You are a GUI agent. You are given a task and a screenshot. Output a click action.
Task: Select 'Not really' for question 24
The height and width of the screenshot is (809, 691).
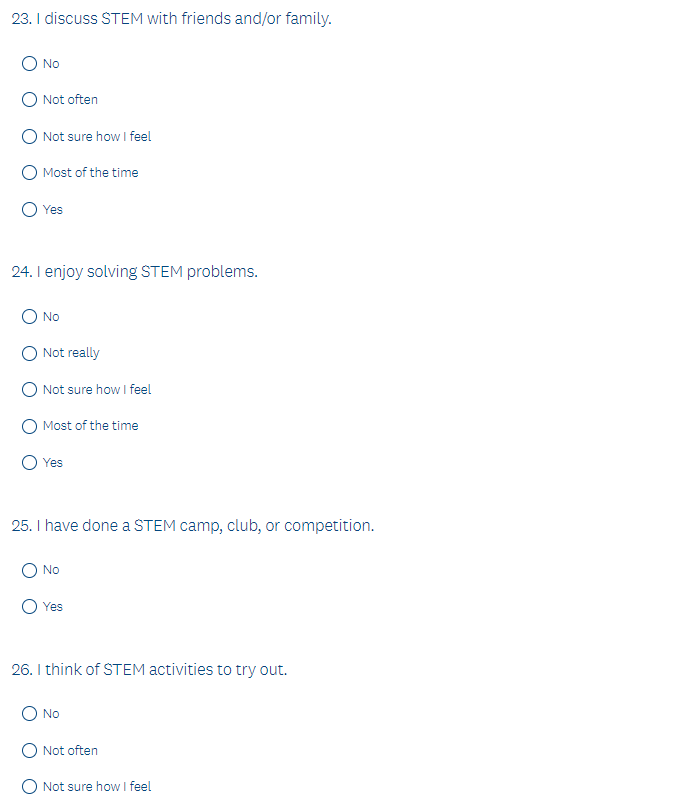click(30, 353)
